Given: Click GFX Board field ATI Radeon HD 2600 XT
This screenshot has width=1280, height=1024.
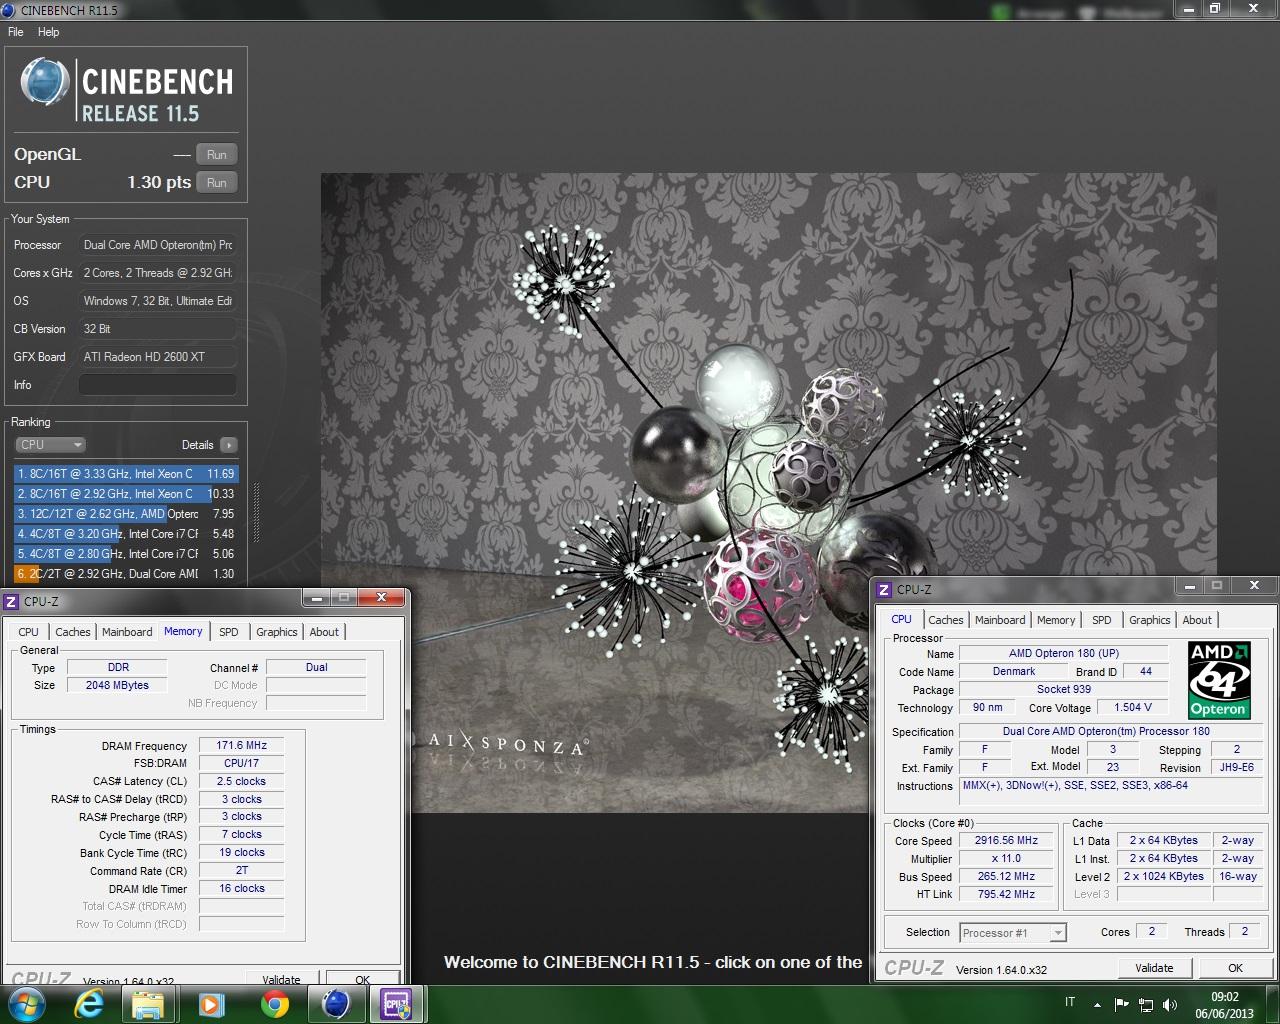Looking at the screenshot, I should 158,357.
